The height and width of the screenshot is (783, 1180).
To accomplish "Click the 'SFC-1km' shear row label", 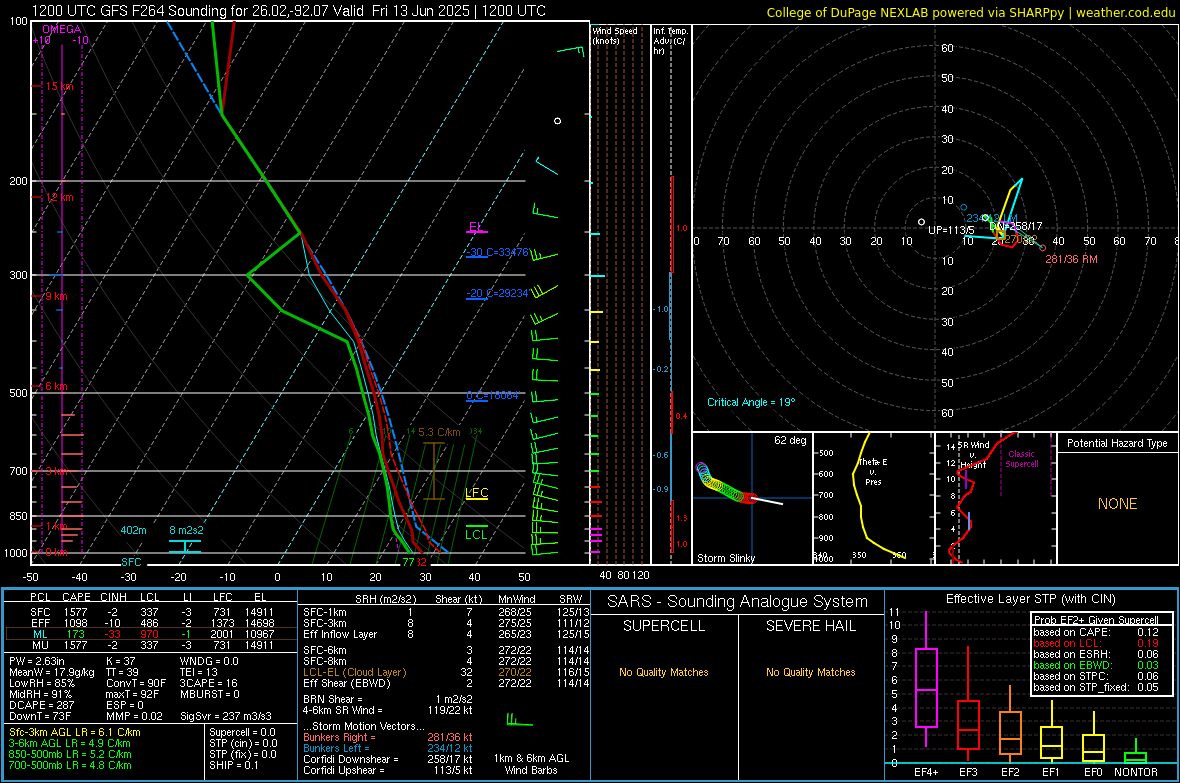I will pyautogui.click(x=324, y=612).
